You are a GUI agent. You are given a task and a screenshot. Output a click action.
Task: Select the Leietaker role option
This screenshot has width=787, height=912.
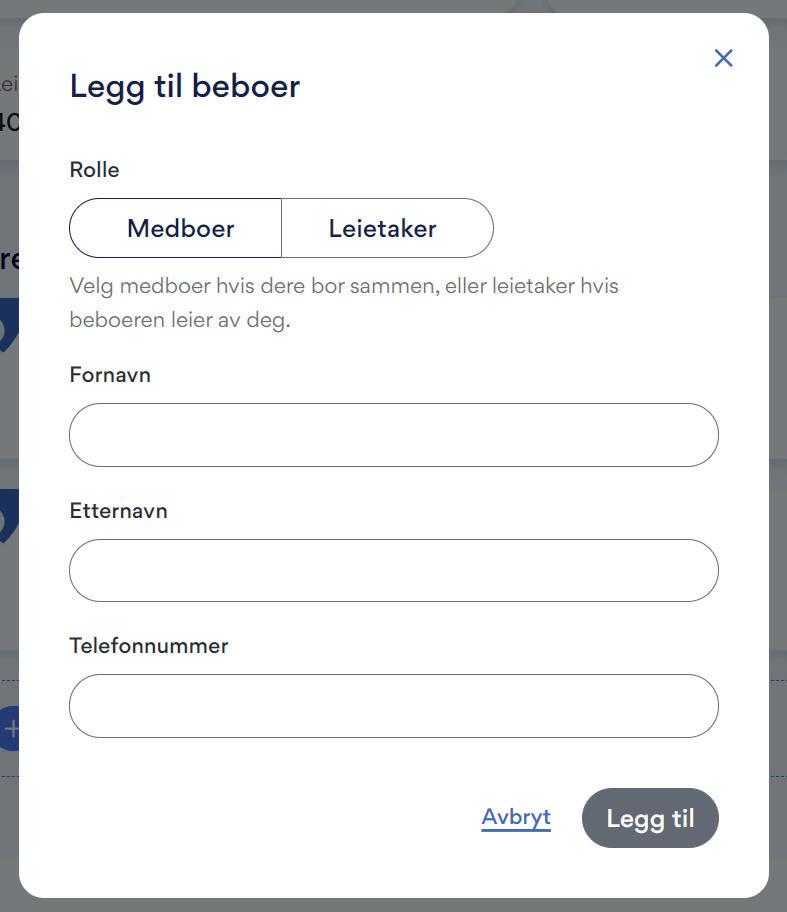click(x=387, y=228)
